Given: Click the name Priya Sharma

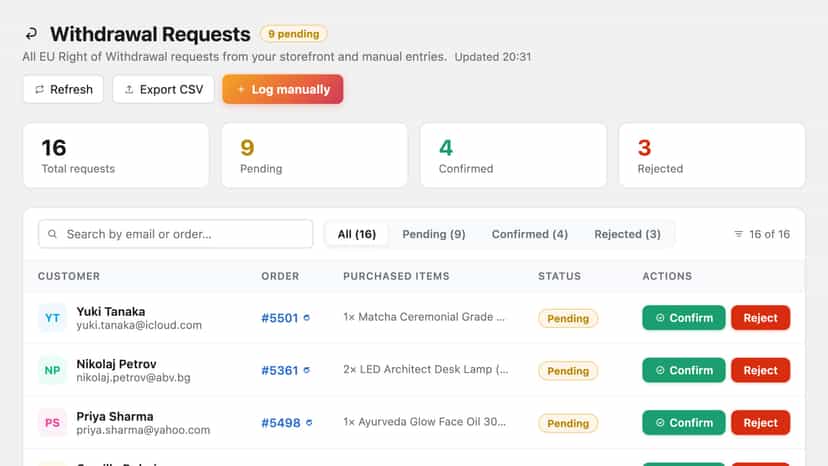Looking at the screenshot, I should coord(115,416).
